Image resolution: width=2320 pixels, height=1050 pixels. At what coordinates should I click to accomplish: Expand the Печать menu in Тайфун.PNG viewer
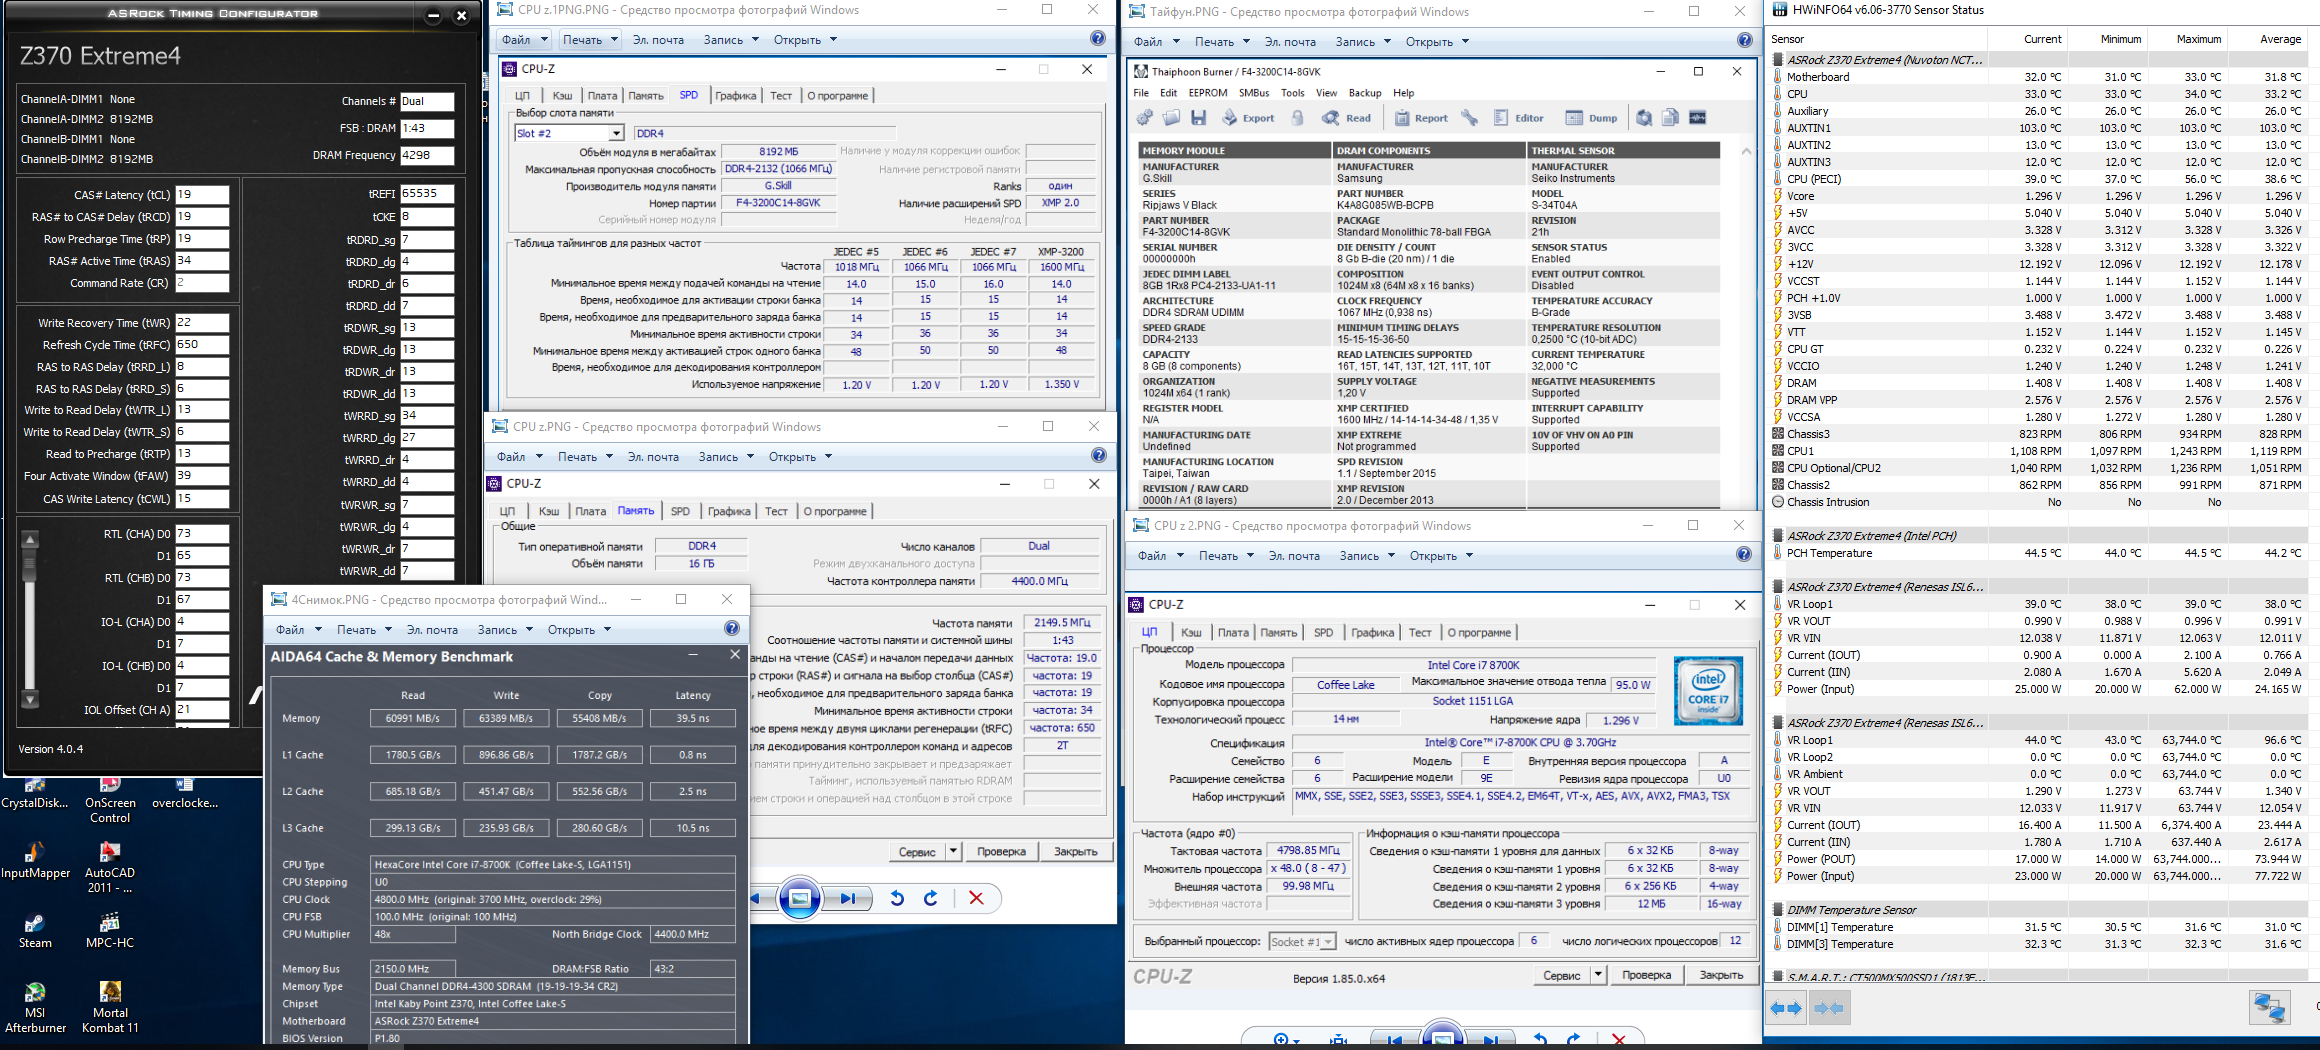(x=1224, y=42)
